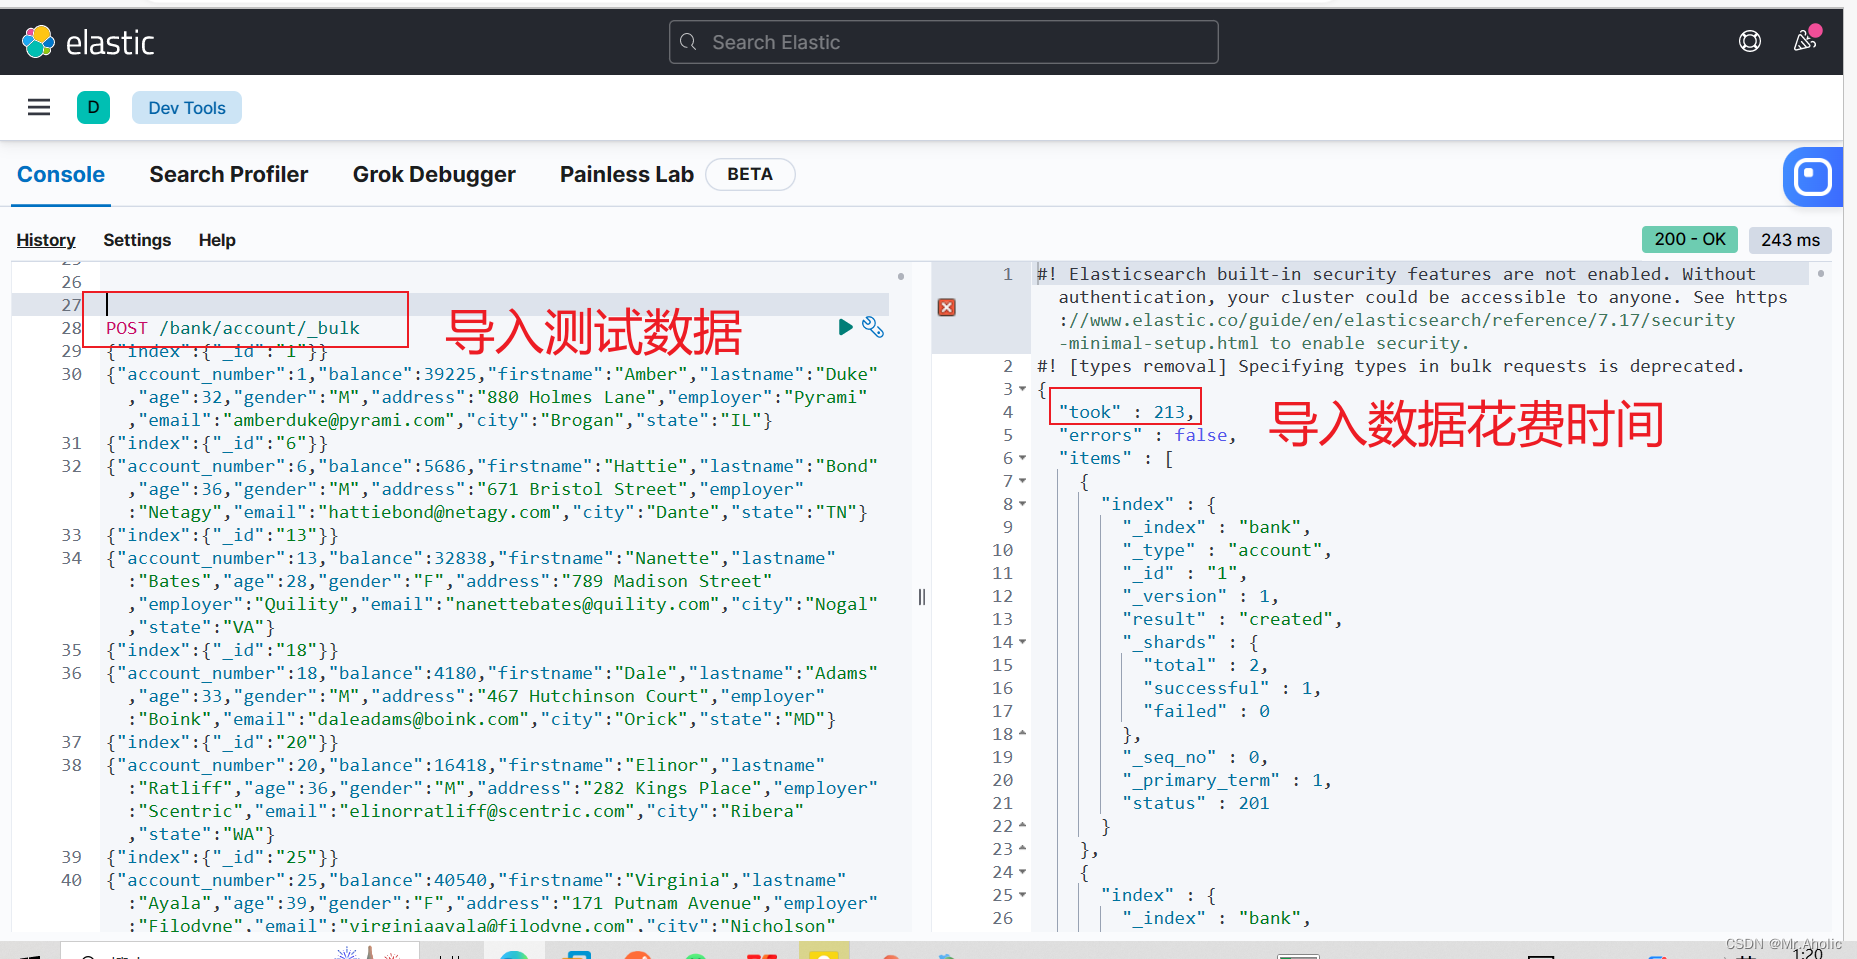Screen dimensions: 1857x959
Task: Open the blue chat widget button
Action: click(x=1813, y=177)
